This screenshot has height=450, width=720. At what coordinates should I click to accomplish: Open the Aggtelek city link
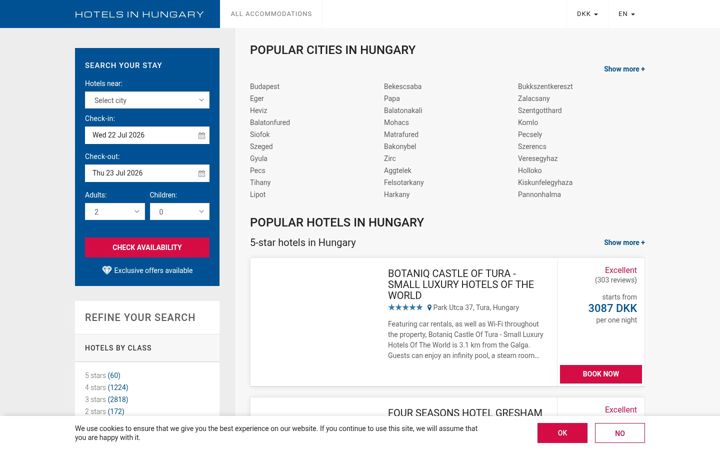click(398, 170)
